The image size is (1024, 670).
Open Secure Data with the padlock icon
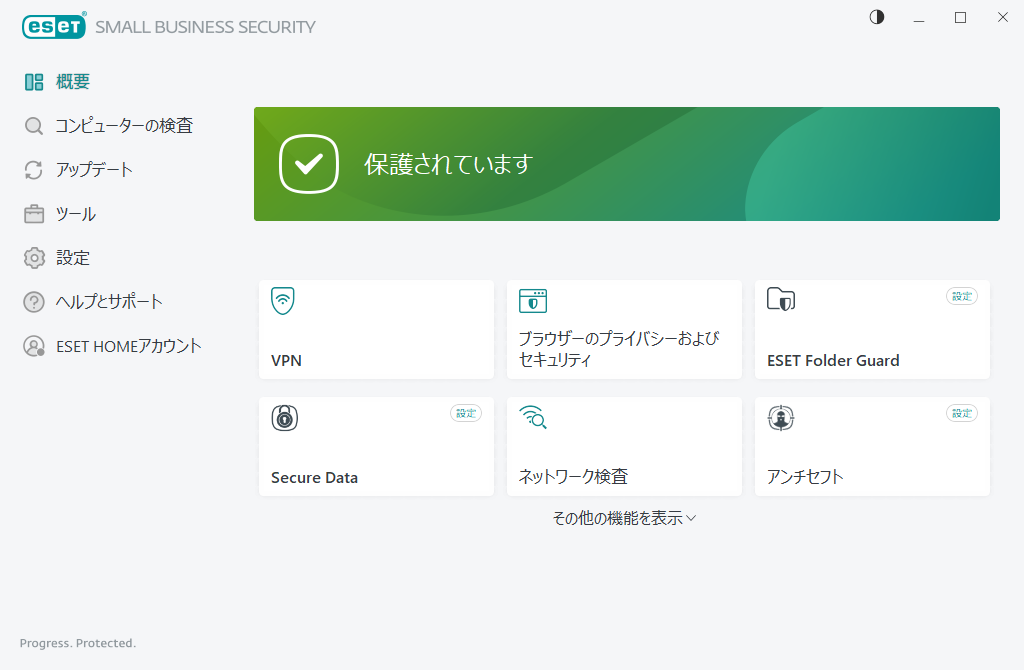pos(285,418)
